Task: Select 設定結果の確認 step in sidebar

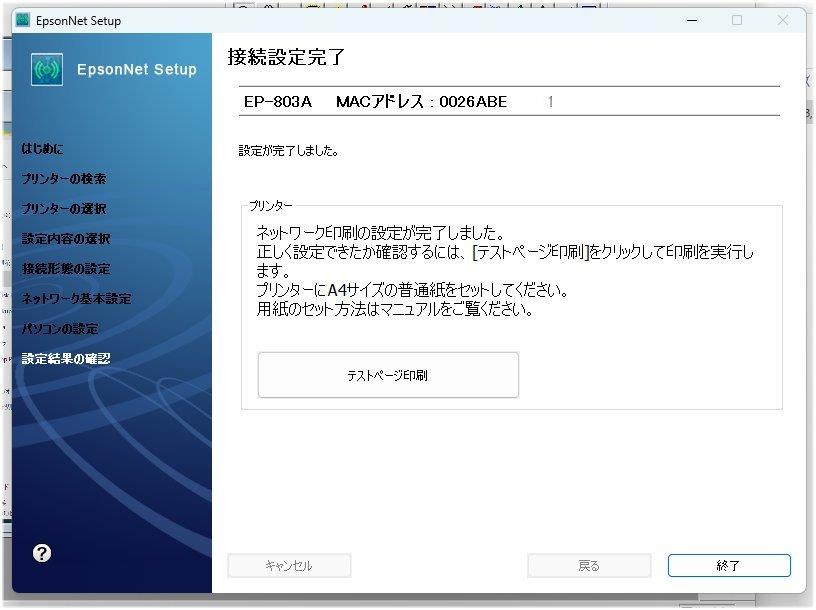Action: click(x=66, y=359)
